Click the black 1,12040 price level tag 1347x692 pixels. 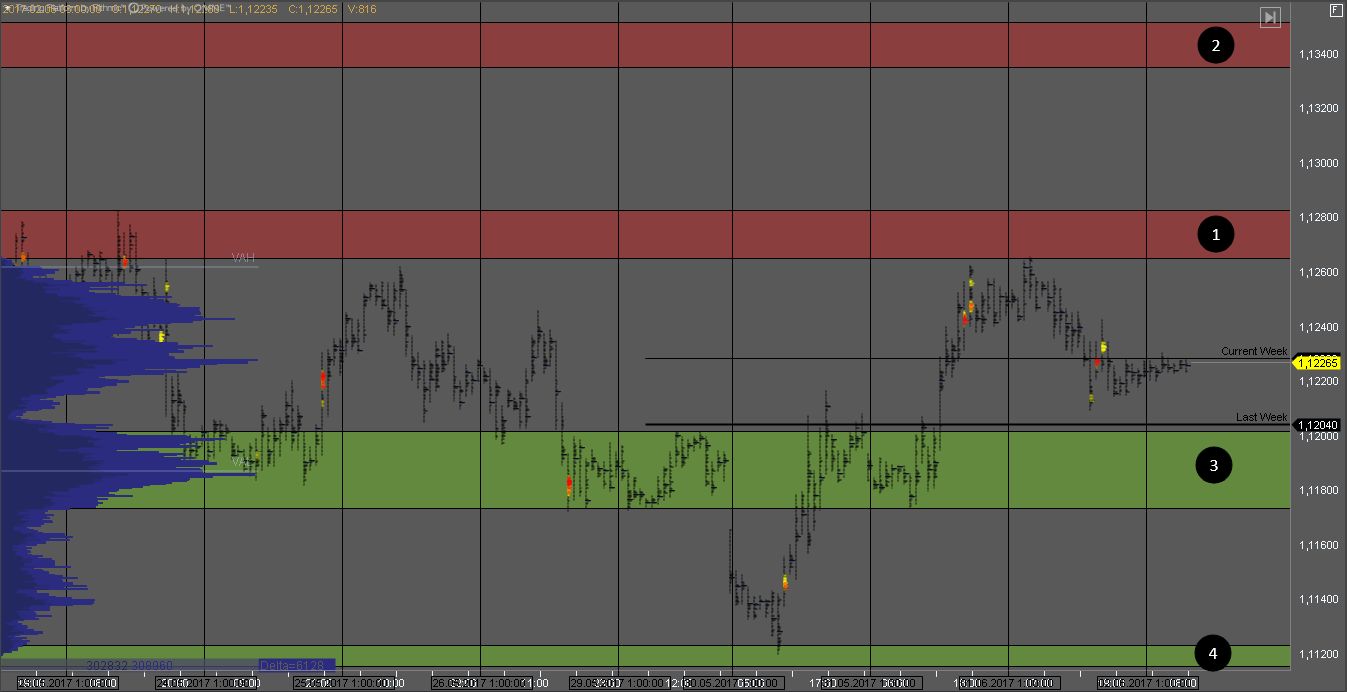(1318, 425)
